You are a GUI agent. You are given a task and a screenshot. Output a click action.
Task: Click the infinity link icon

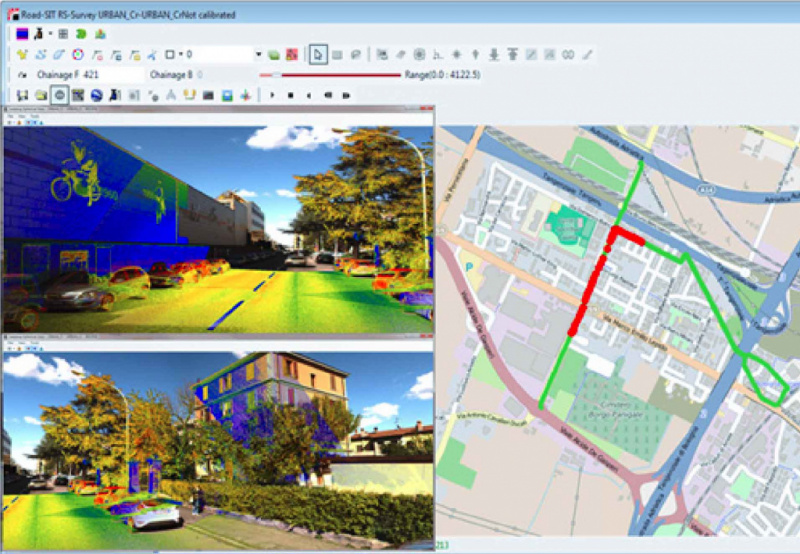568,54
